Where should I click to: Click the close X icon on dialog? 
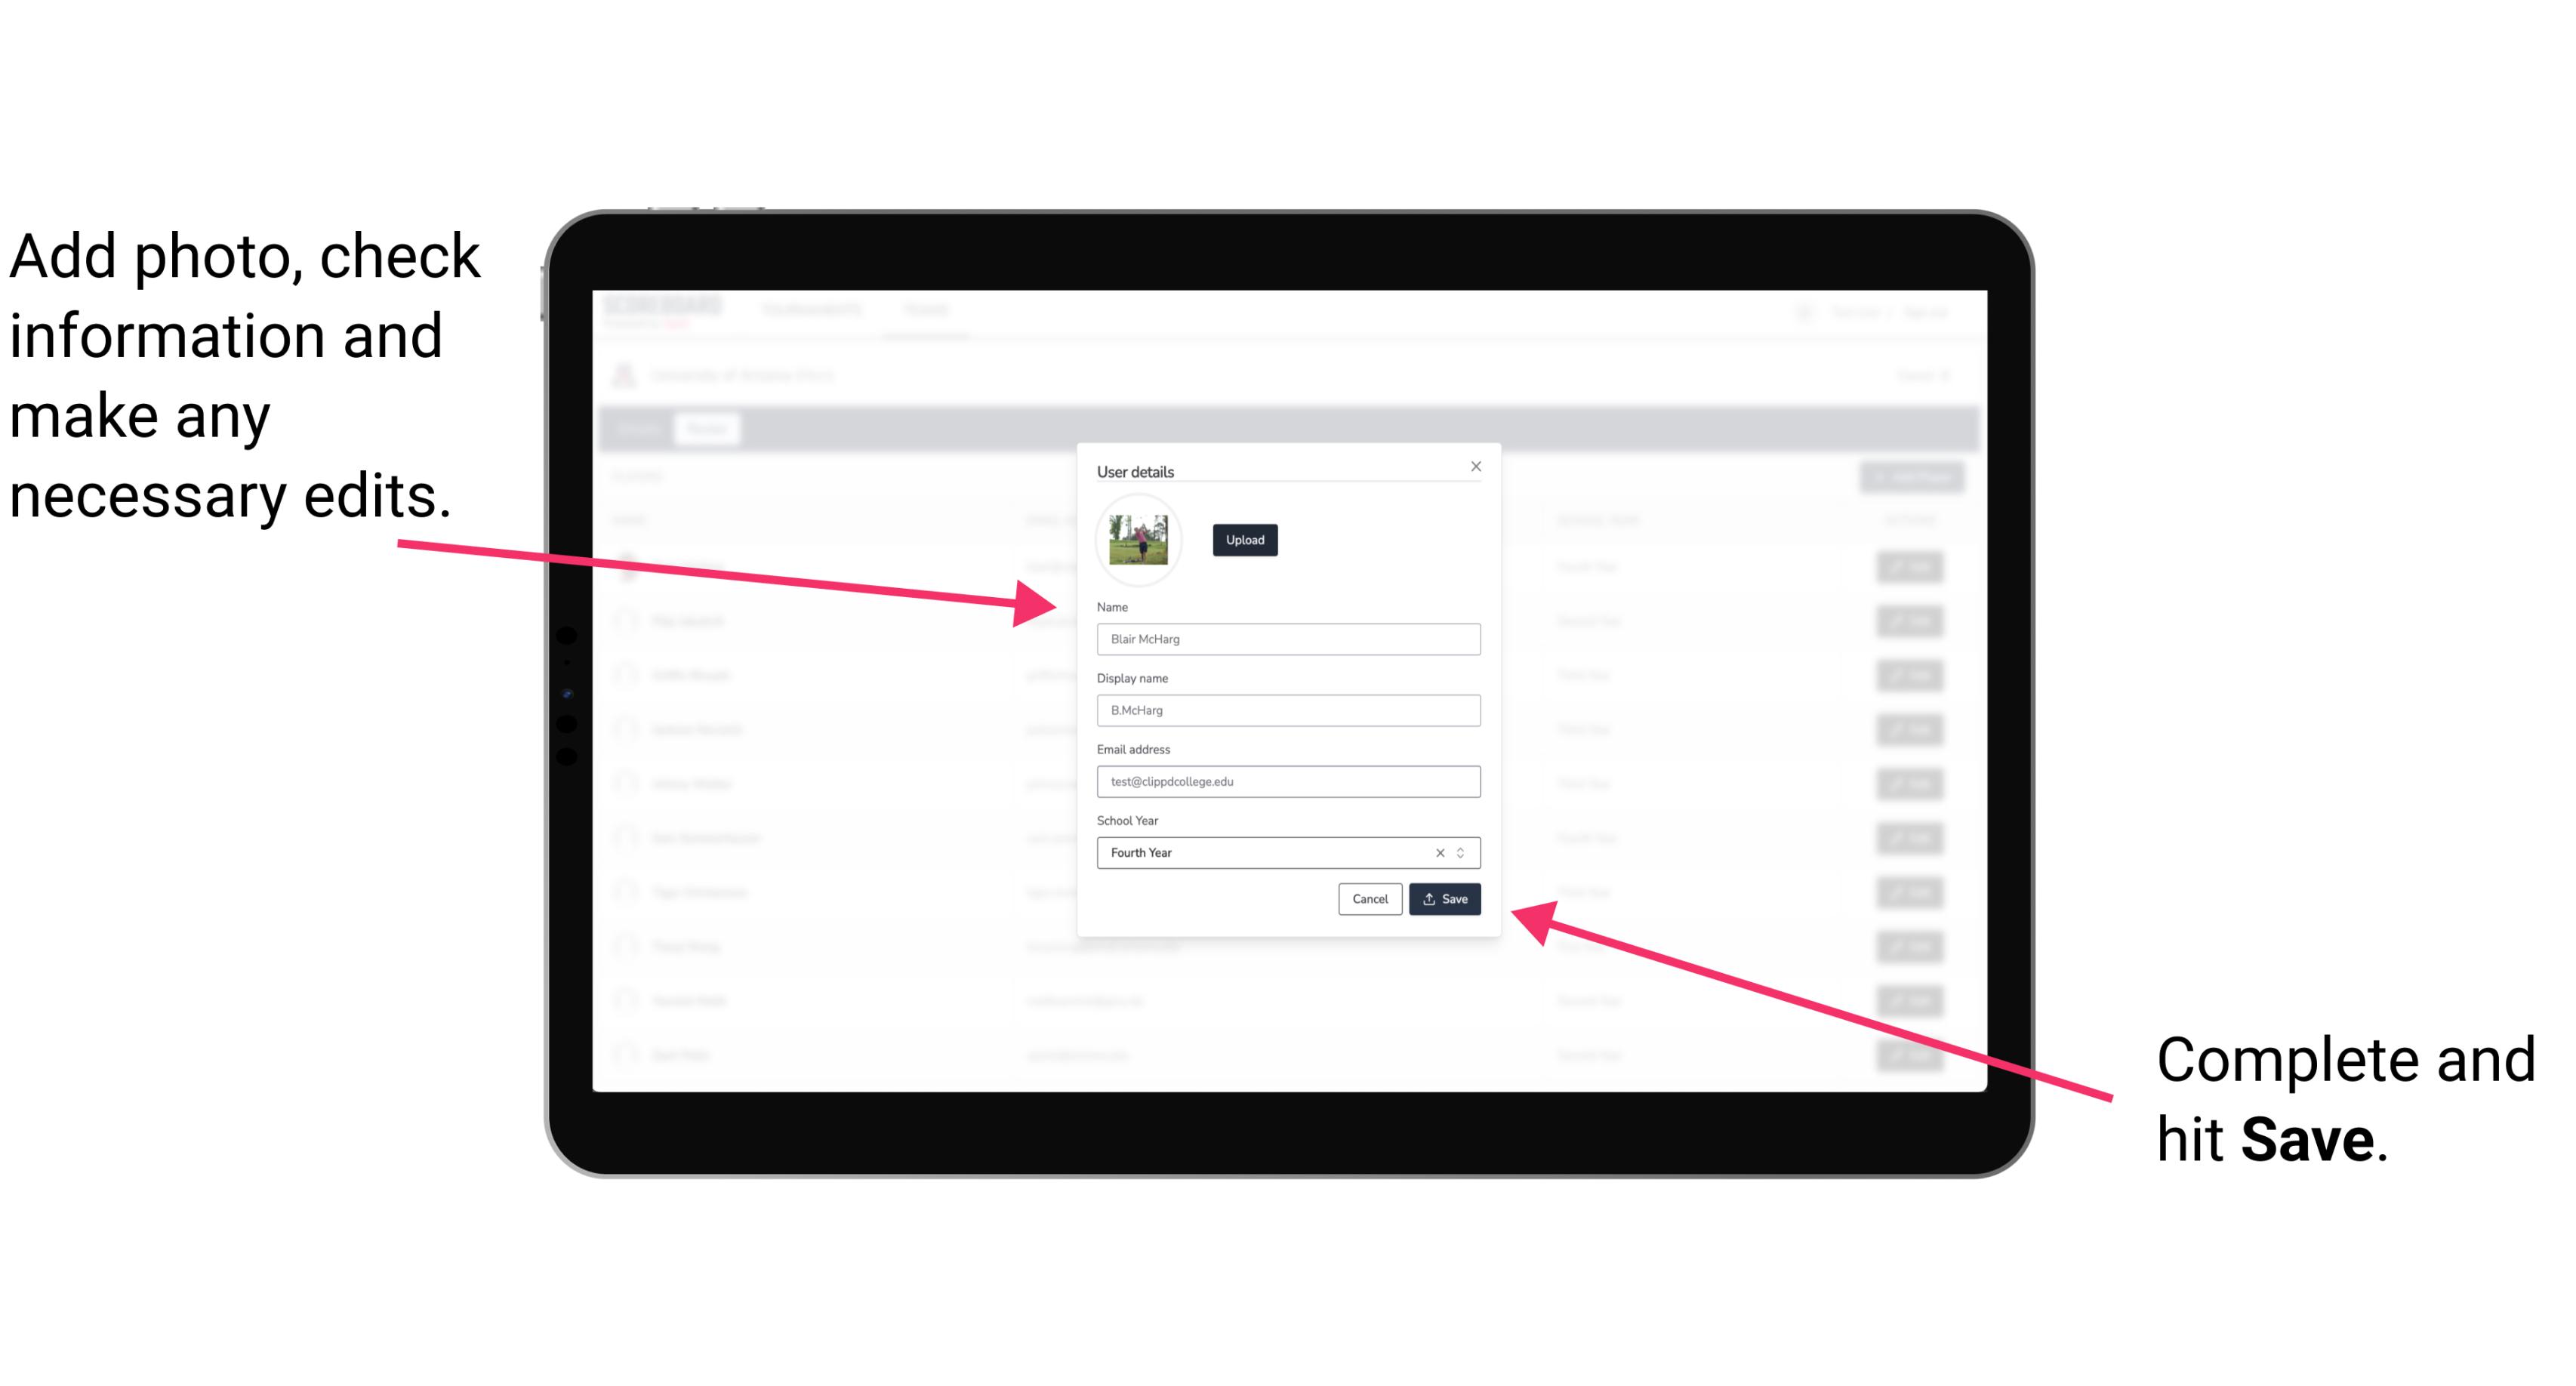coord(1475,466)
